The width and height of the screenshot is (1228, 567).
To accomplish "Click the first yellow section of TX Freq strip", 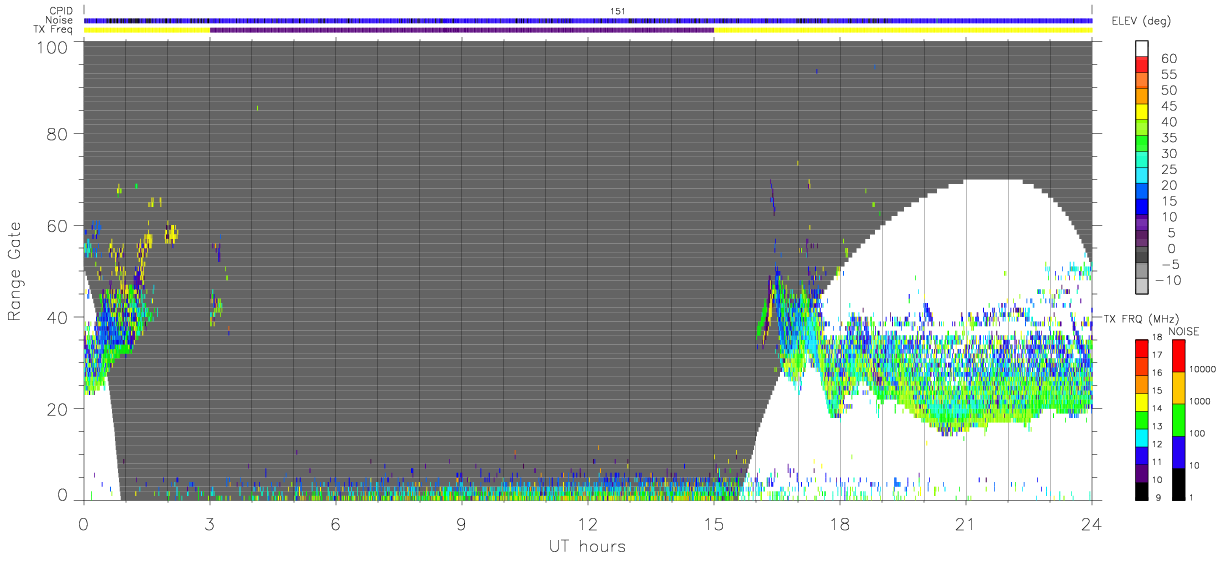I will click(147, 30).
